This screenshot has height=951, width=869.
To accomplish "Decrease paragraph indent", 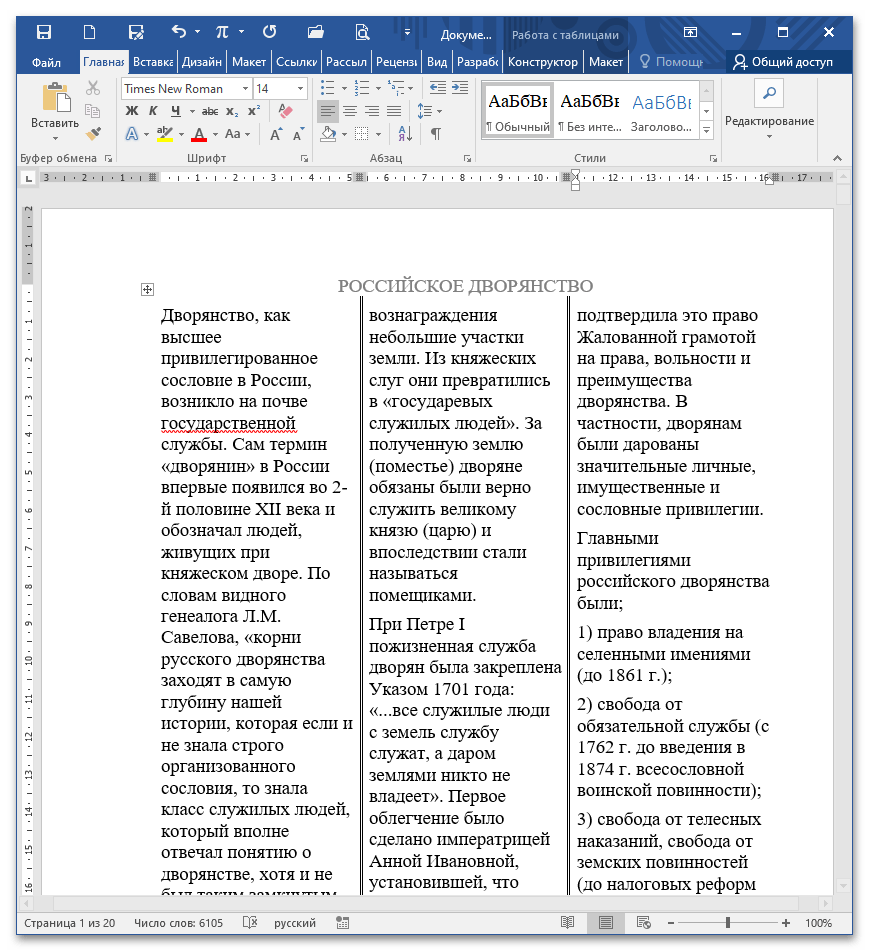I will click(x=437, y=88).
